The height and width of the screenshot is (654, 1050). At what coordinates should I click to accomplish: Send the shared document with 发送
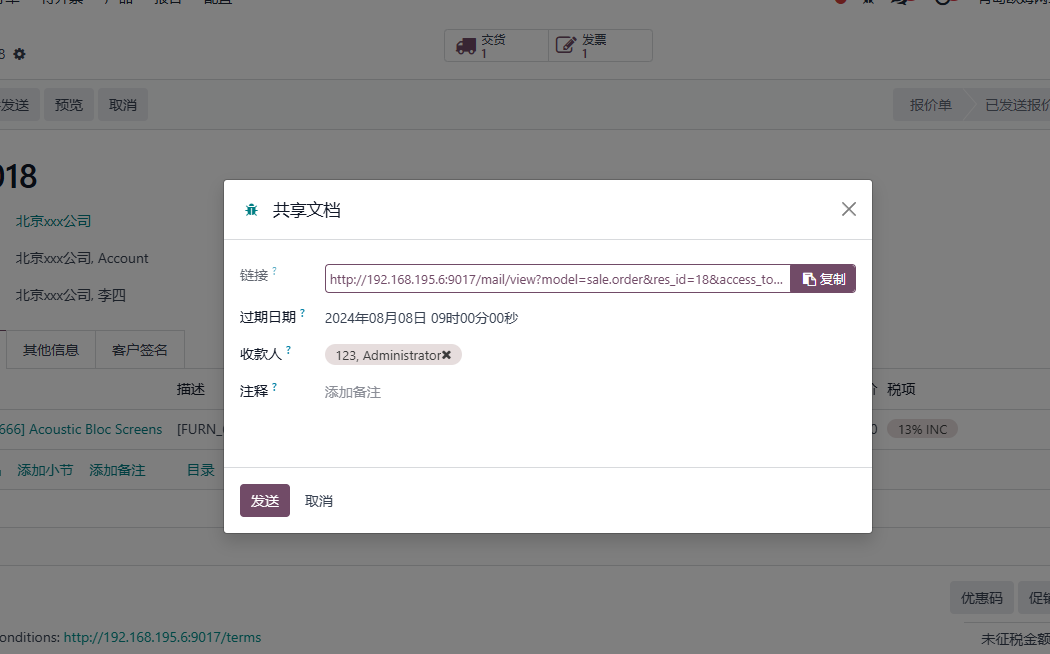(x=265, y=501)
